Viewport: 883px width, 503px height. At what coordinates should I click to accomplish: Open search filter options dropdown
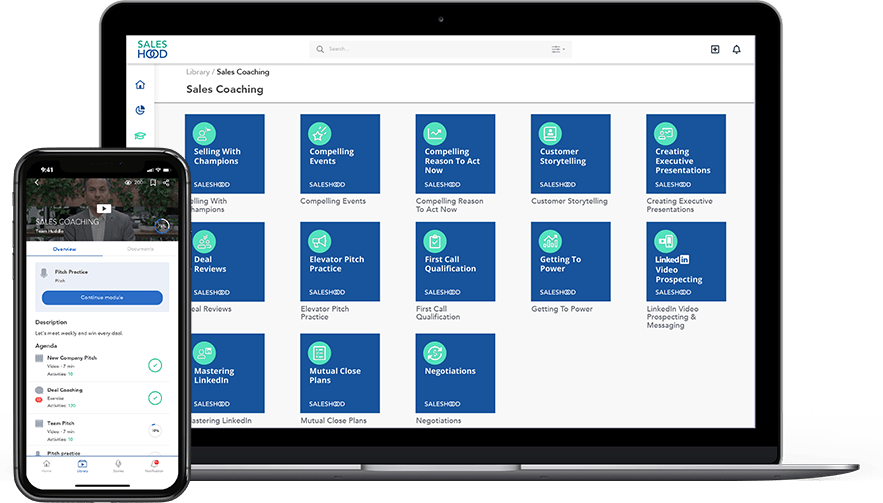point(558,49)
